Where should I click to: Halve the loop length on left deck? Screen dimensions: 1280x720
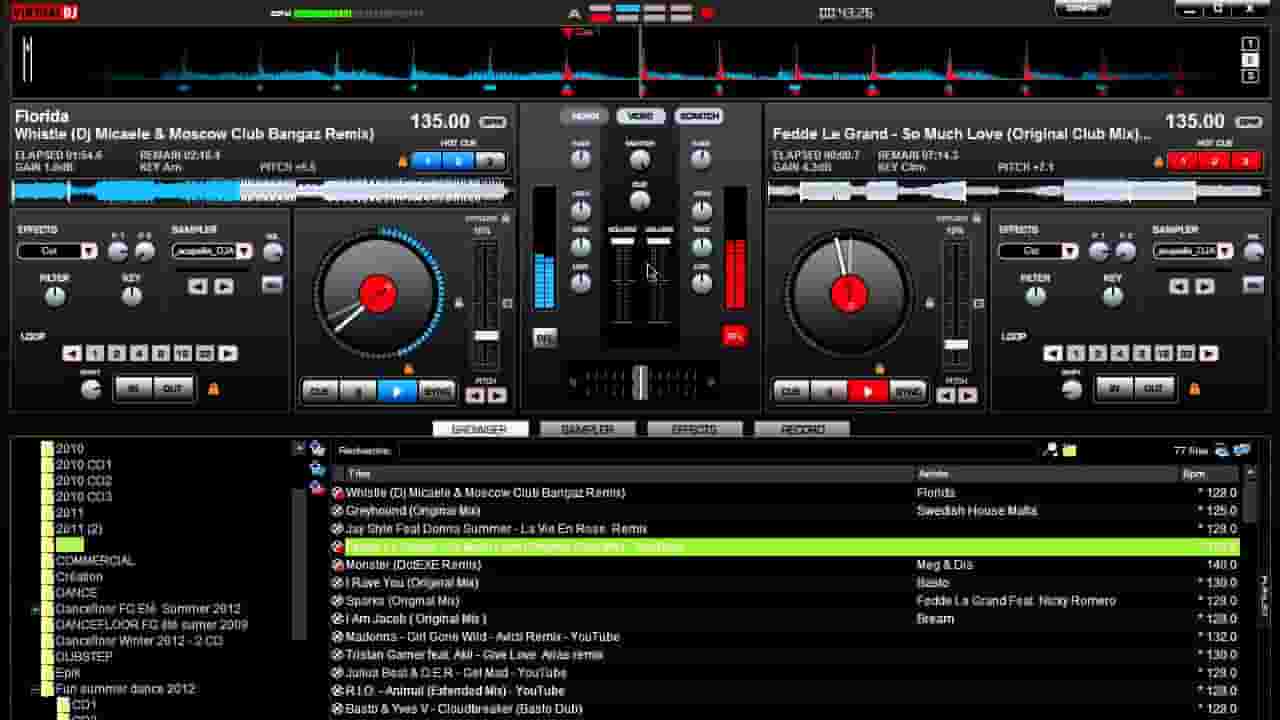point(72,353)
